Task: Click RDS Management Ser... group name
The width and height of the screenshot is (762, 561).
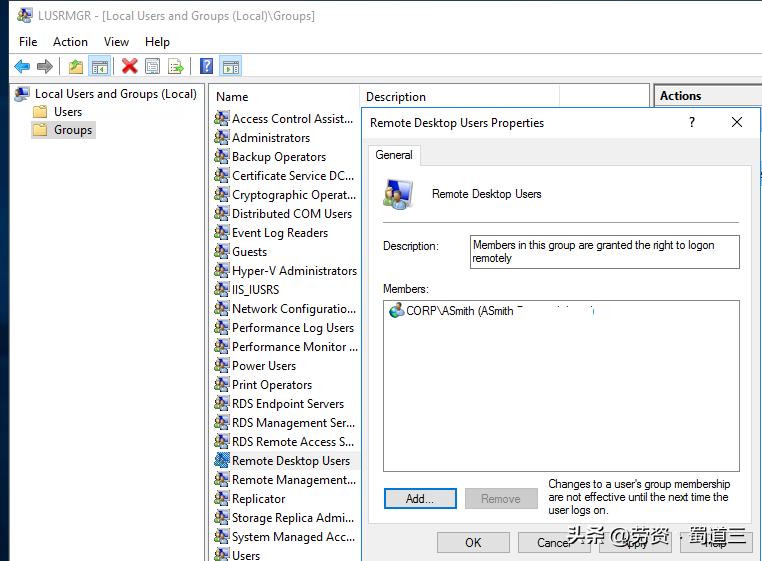Action: pos(294,422)
